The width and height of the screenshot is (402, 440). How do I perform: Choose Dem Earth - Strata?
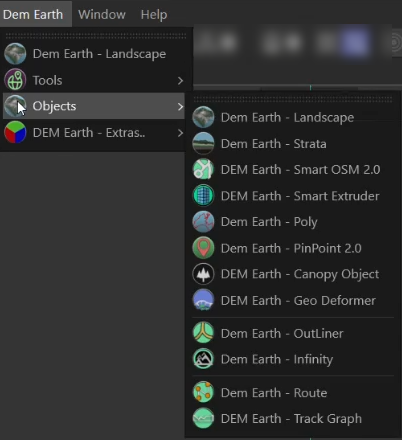click(x=293, y=144)
